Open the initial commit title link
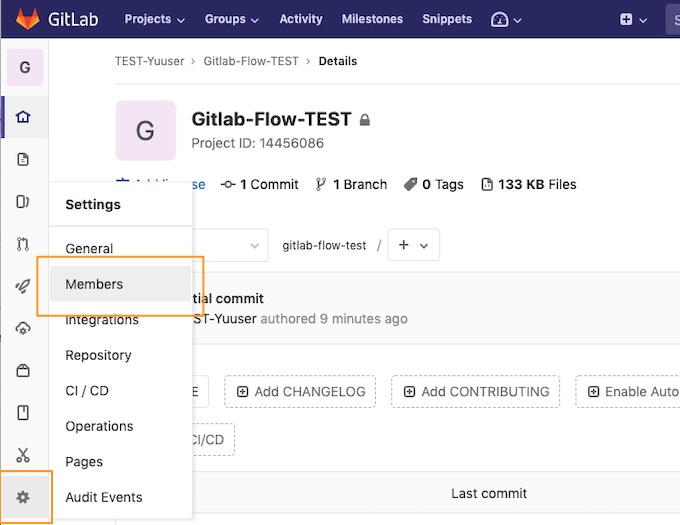 pos(228,298)
